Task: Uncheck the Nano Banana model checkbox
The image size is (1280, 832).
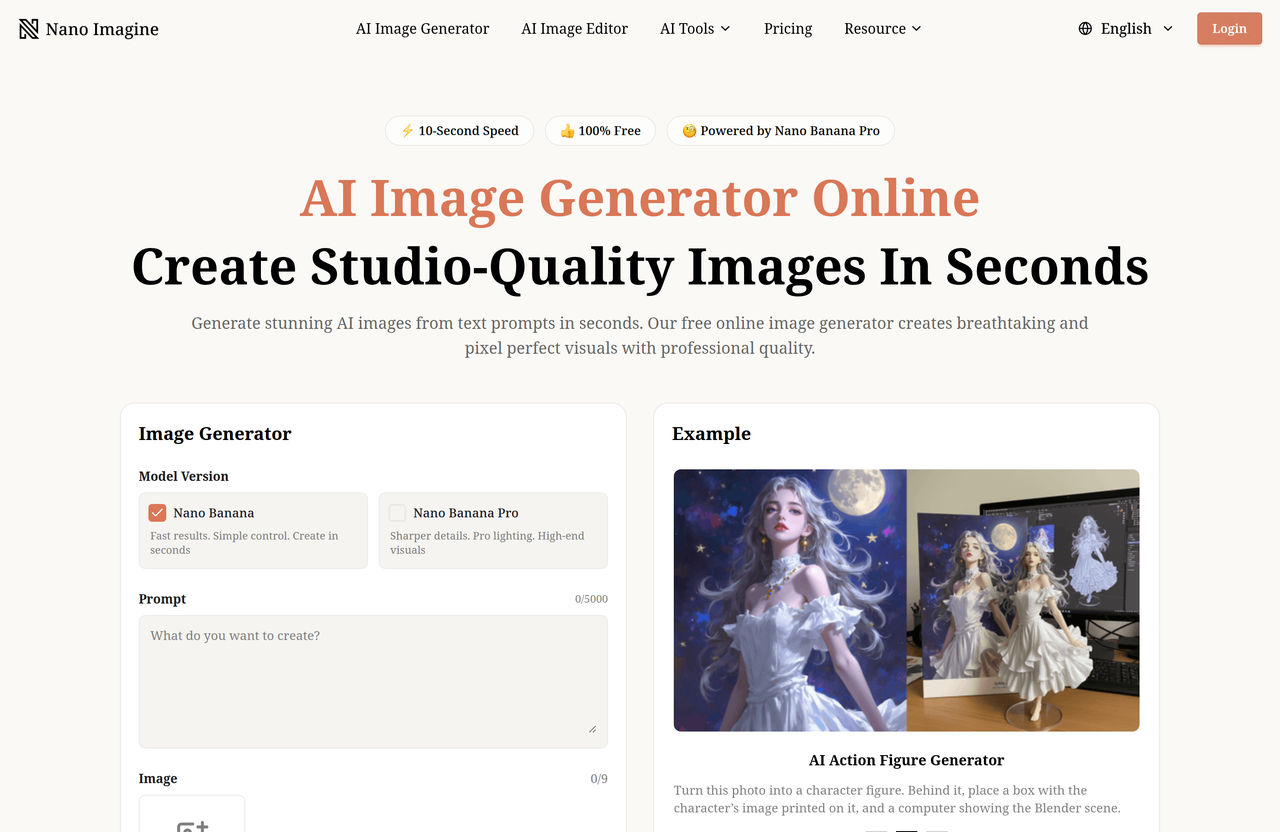Action: [x=157, y=513]
